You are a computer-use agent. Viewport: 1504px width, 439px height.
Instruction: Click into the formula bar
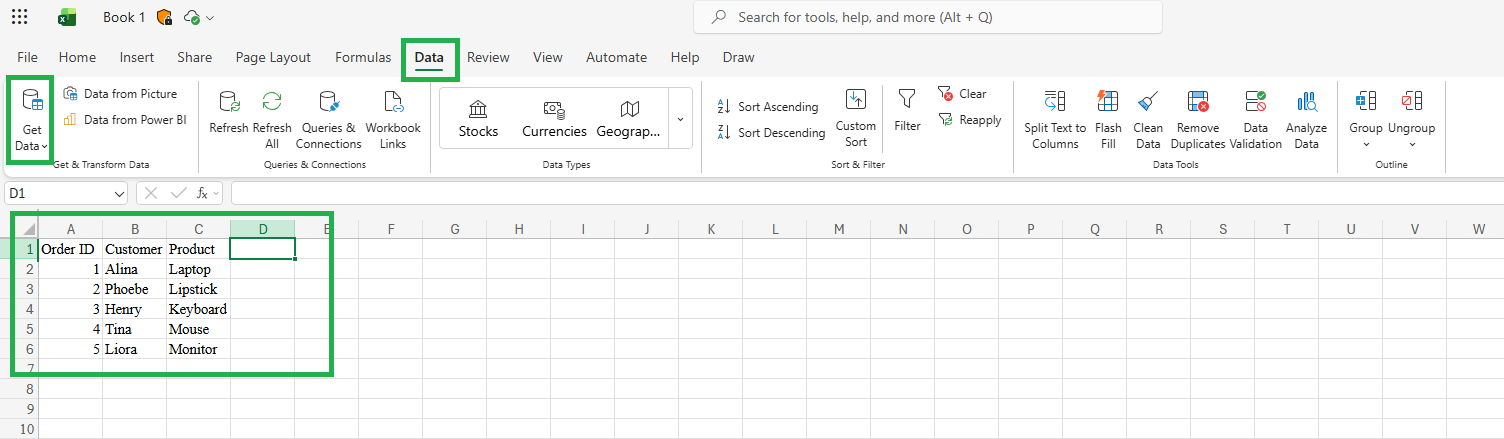coord(867,193)
